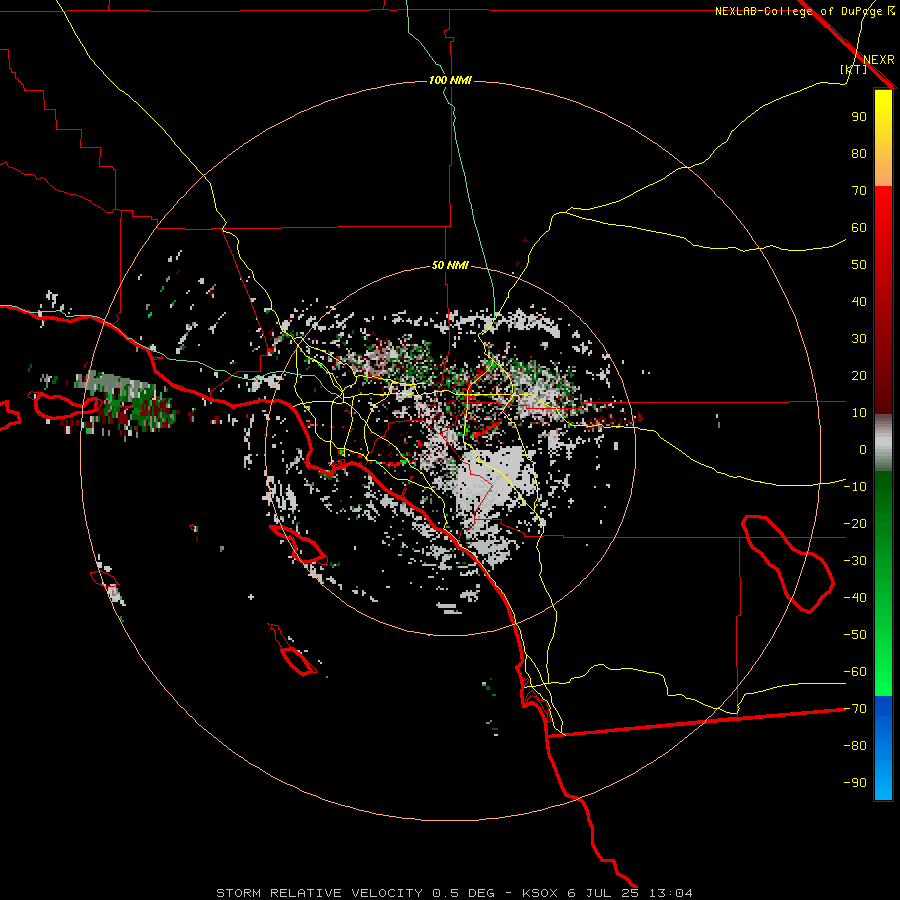Click the [KT] units label
This screenshot has width=900, height=900.
[x=854, y=69]
